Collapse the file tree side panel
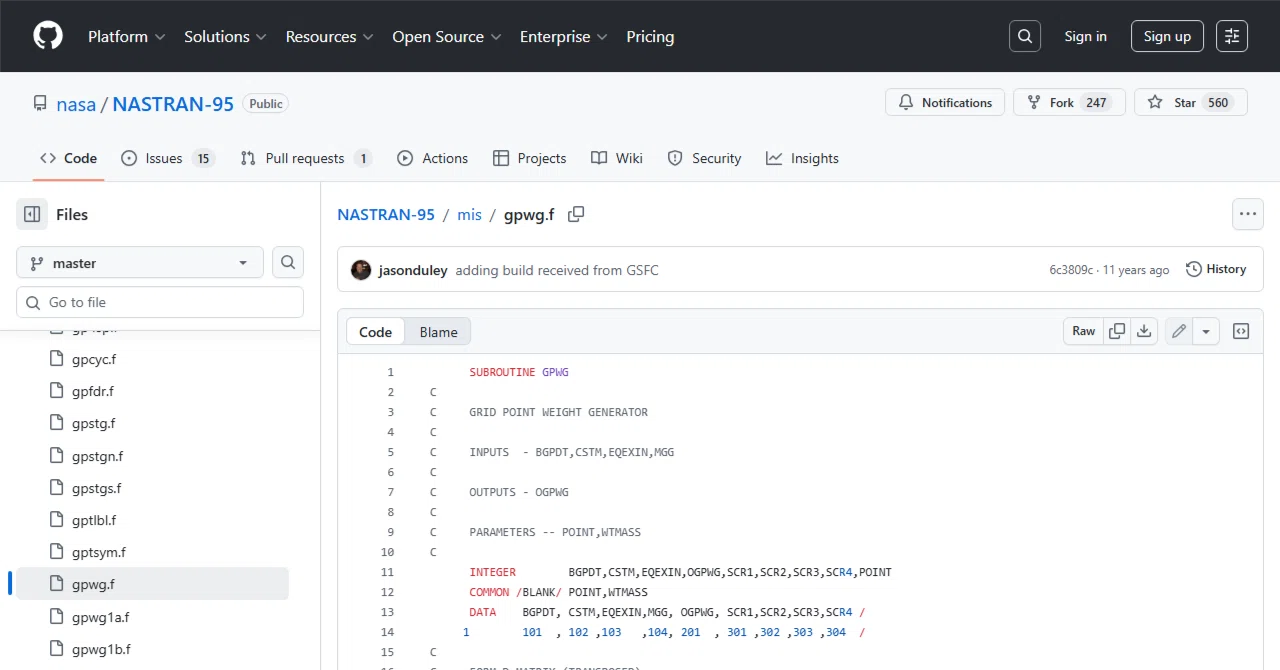The height and width of the screenshot is (670, 1280). 32,214
